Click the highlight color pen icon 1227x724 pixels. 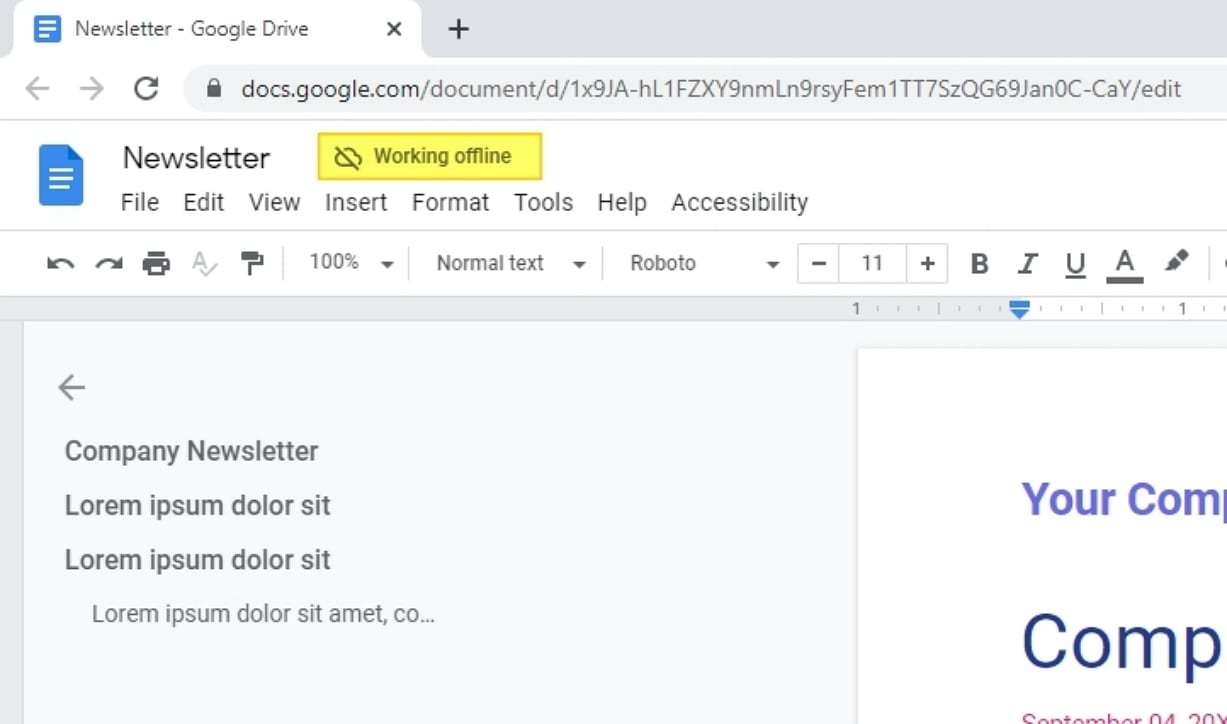1176,263
